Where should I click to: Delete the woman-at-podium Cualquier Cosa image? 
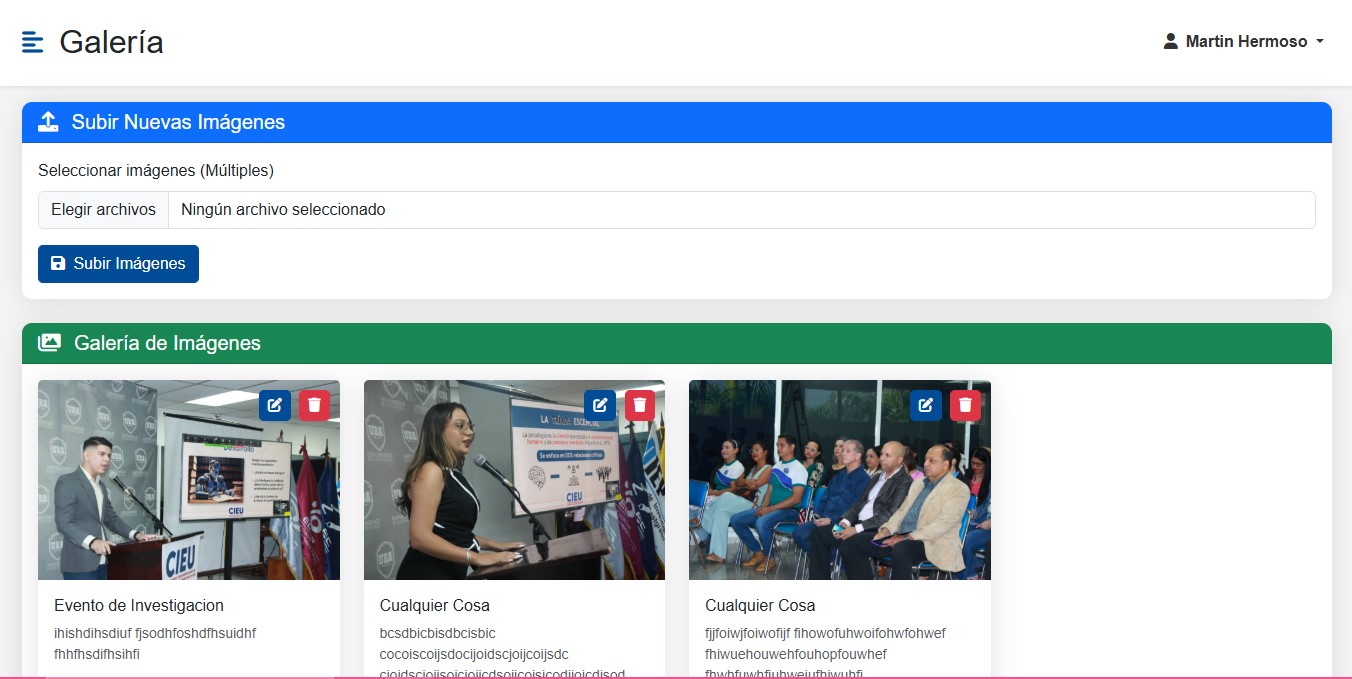coord(640,405)
